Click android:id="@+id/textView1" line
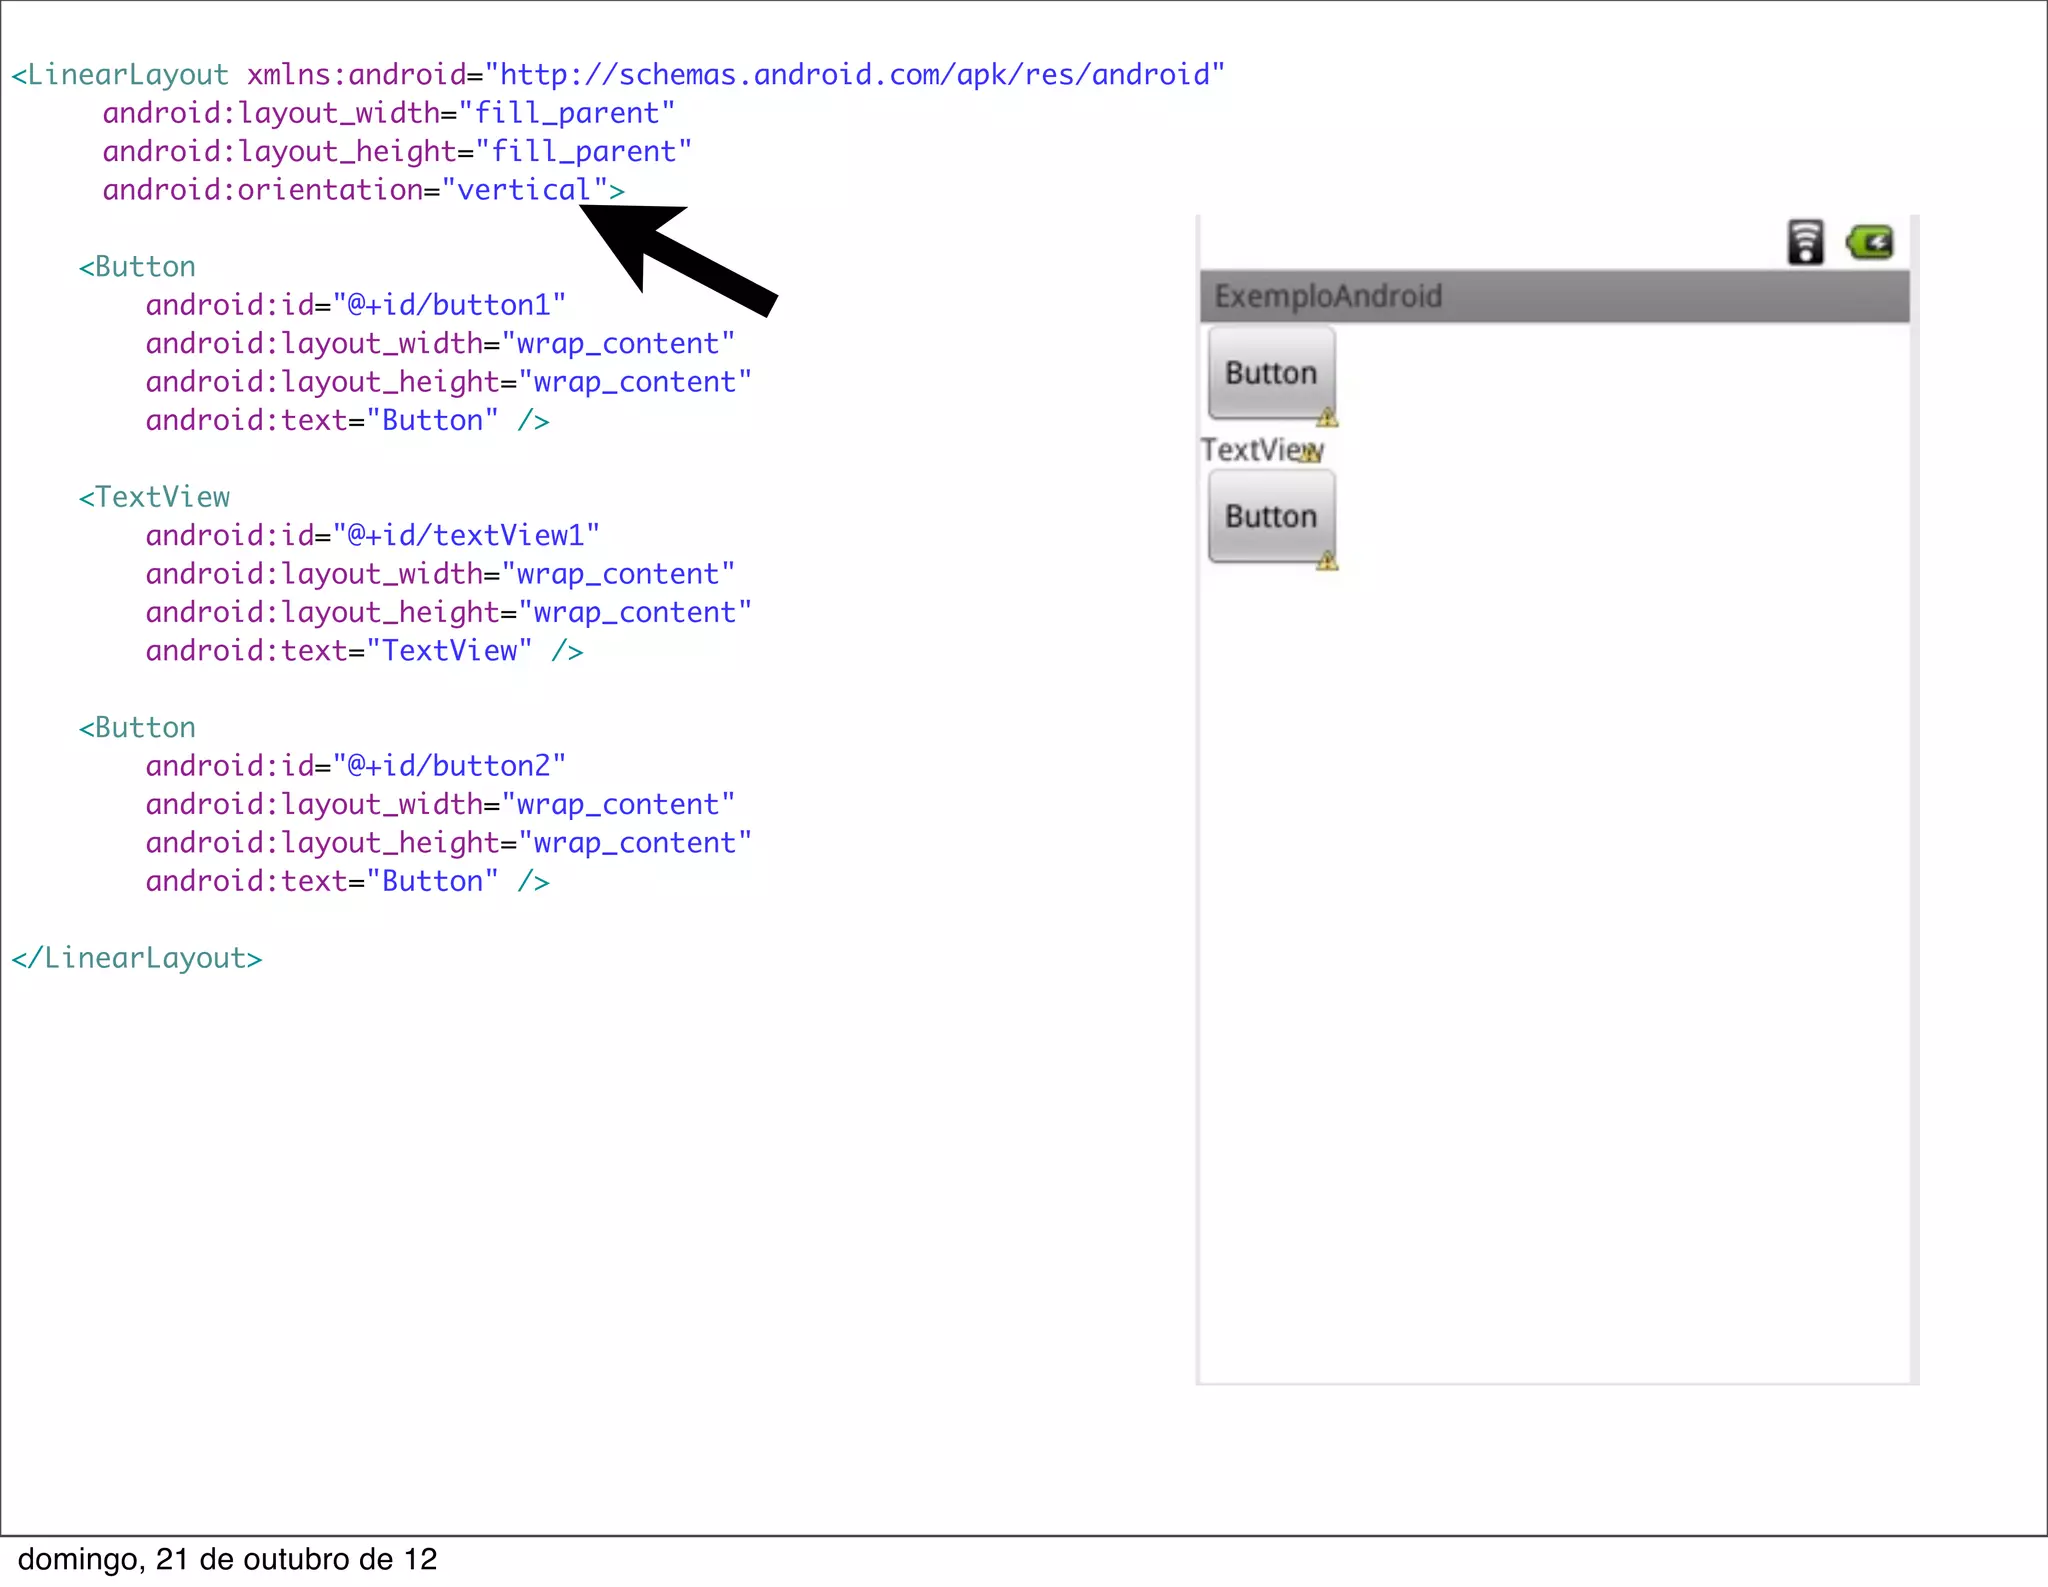The image size is (2048, 1587). pyautogui.click(x=373, y=535)
